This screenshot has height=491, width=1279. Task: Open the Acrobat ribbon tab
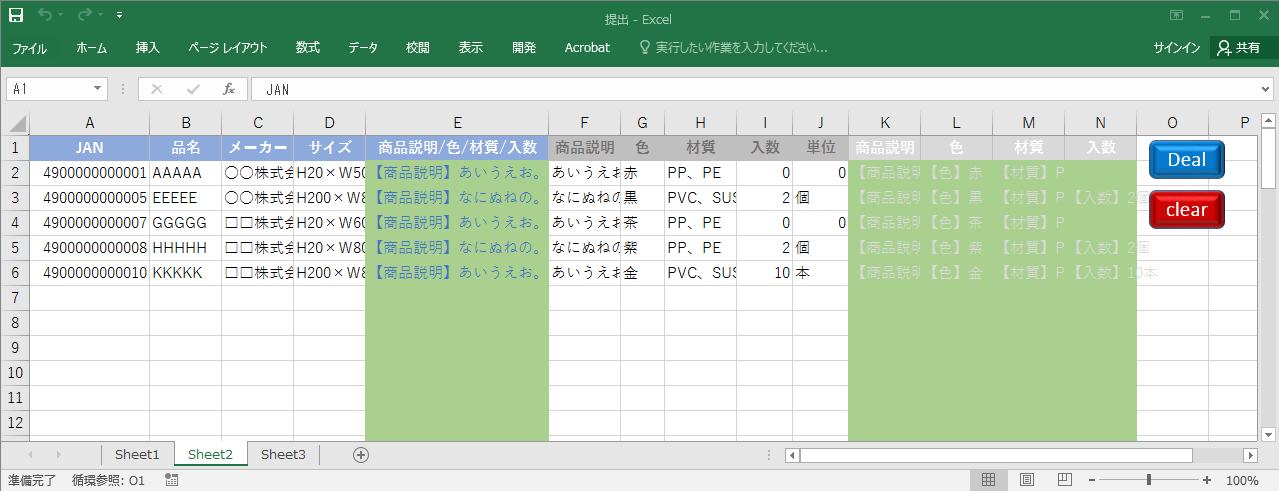(x=587, y=48)
